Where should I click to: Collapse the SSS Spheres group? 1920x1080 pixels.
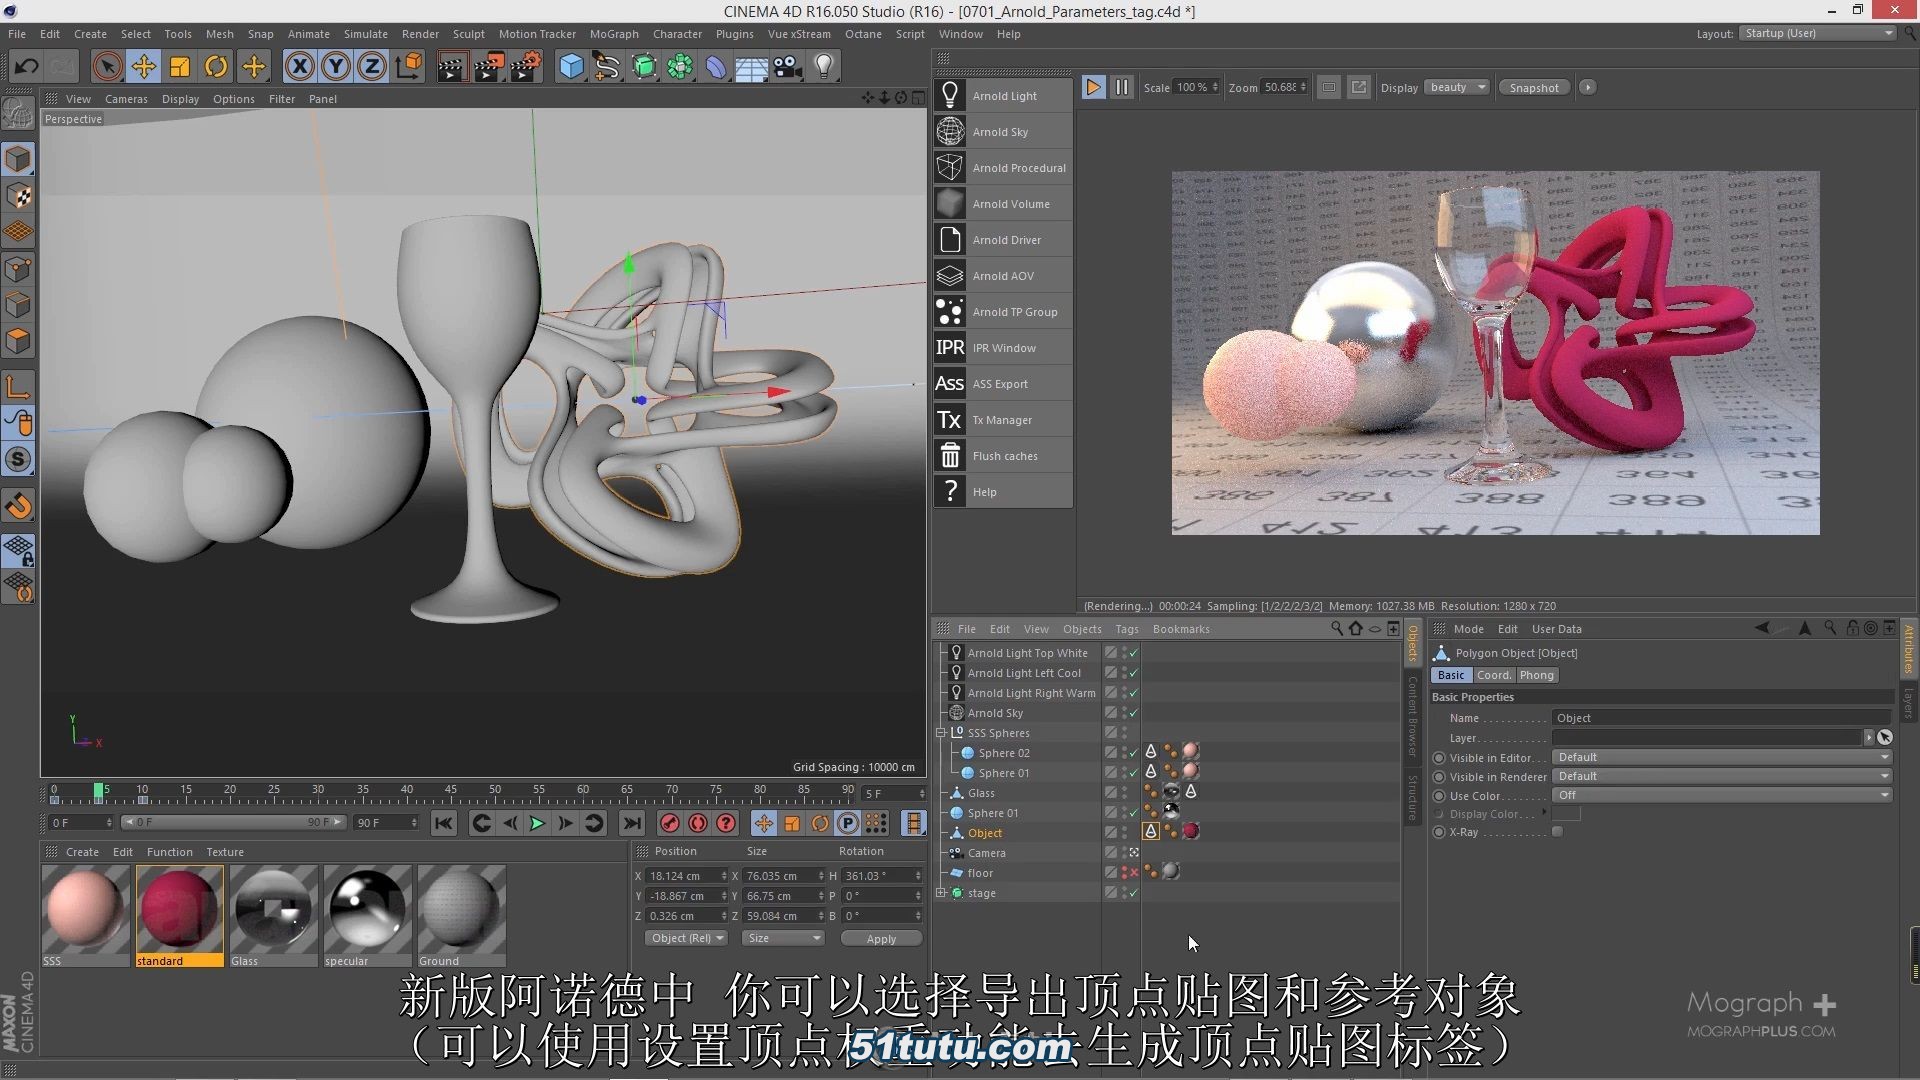pos(941,733)
